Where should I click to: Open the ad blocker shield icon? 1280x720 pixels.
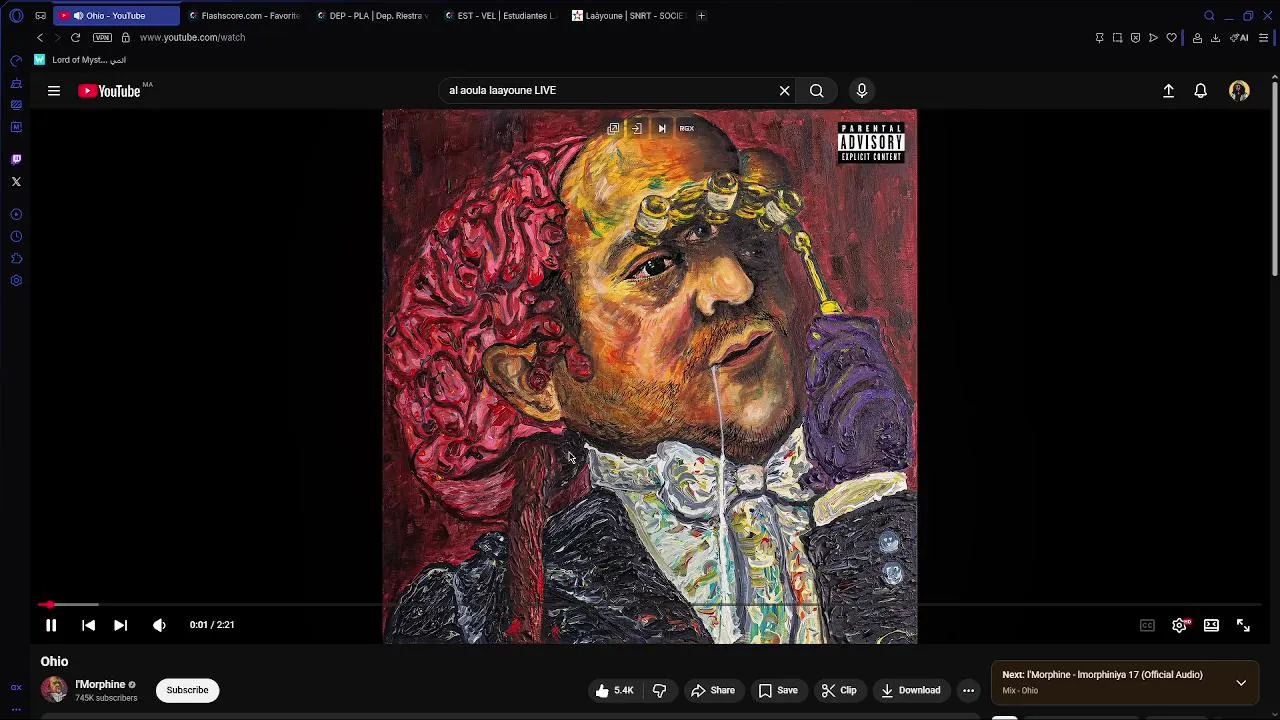1135,38
